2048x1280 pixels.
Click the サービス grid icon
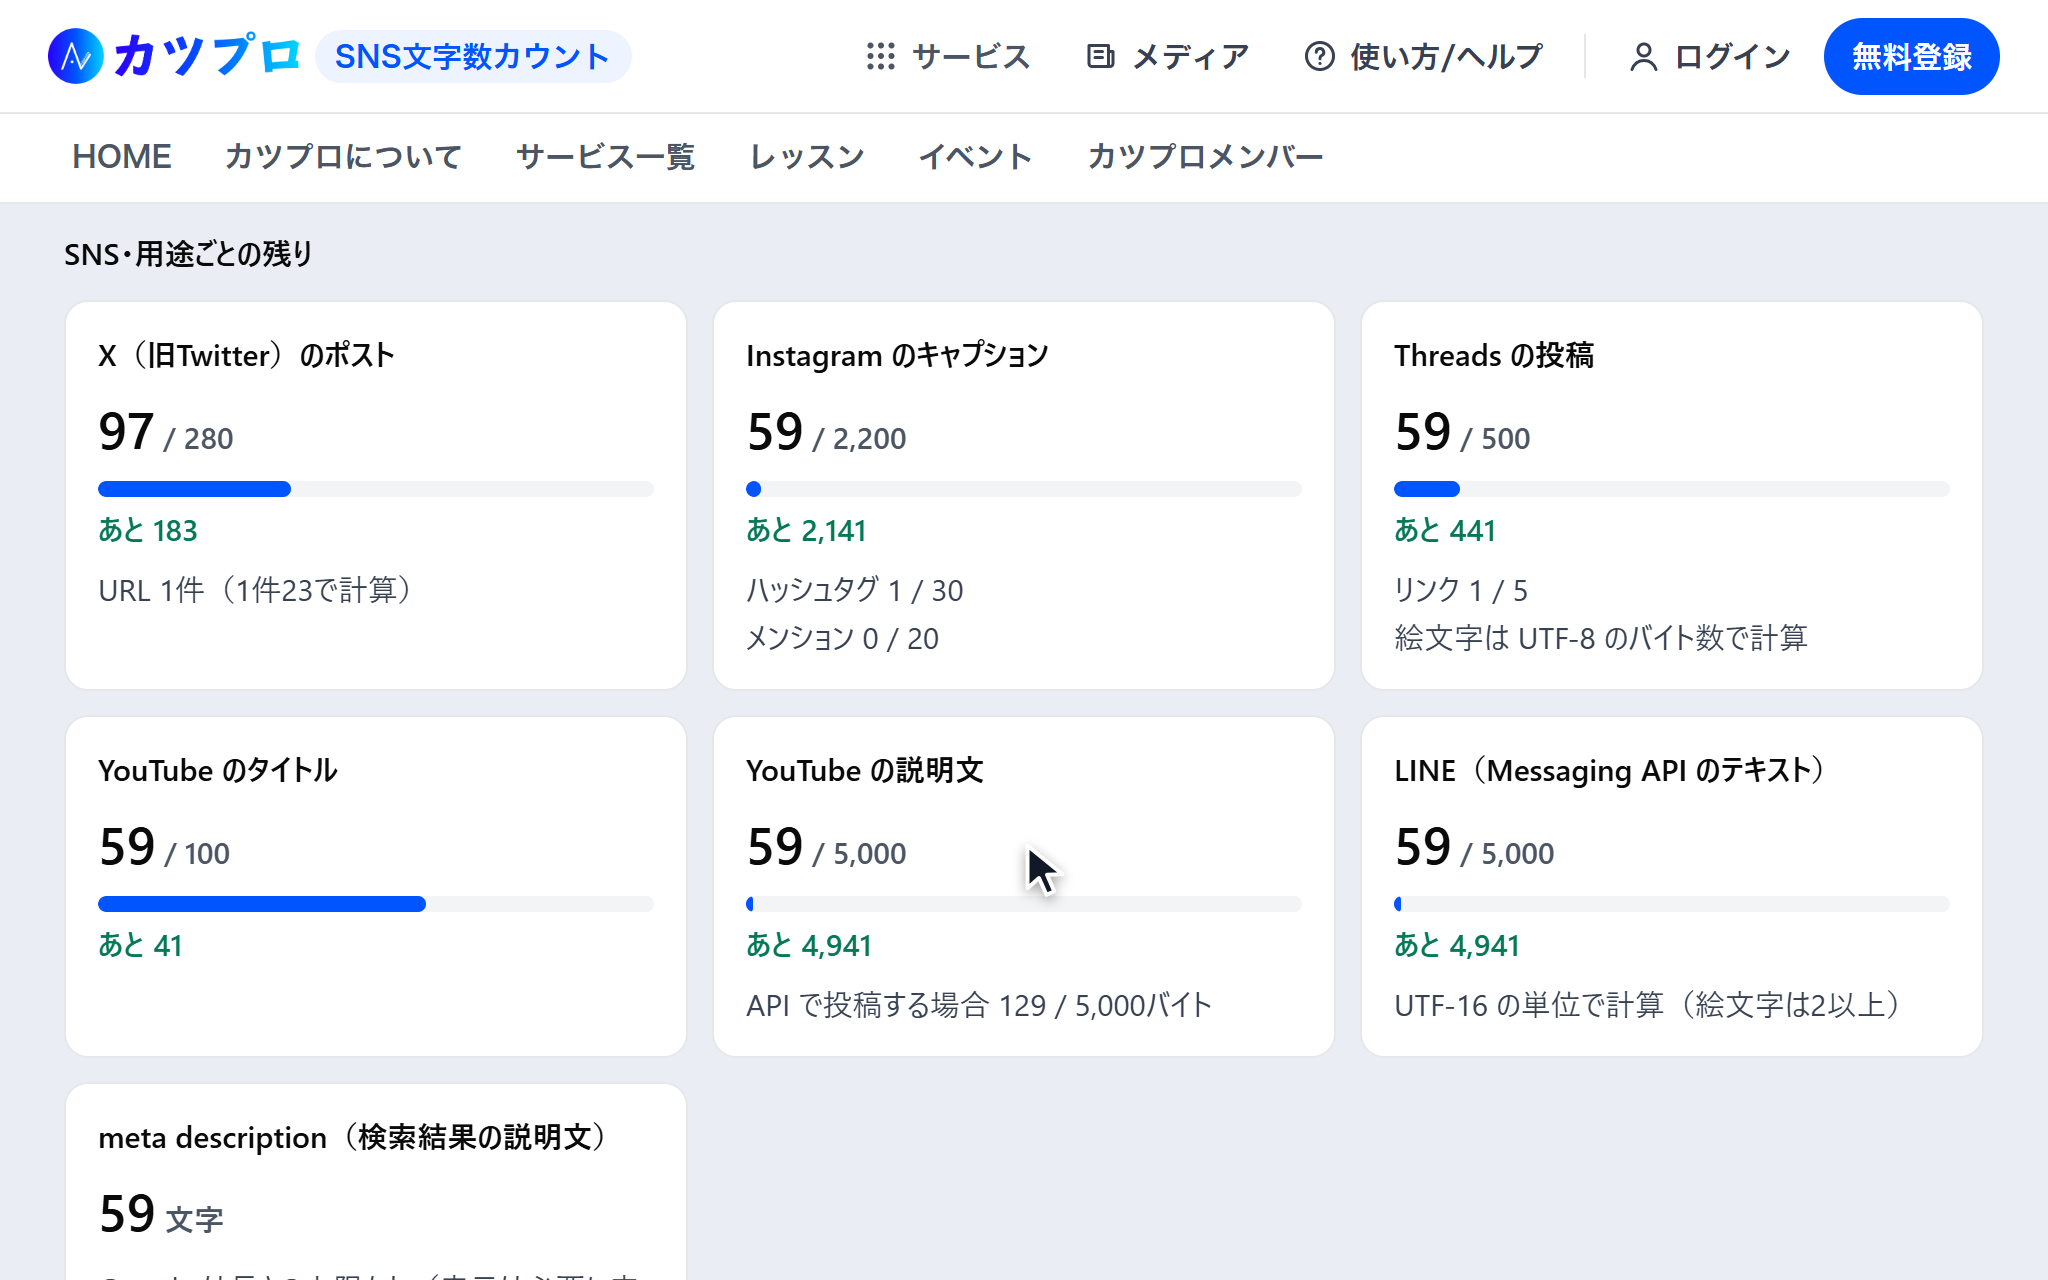(880, 56)
